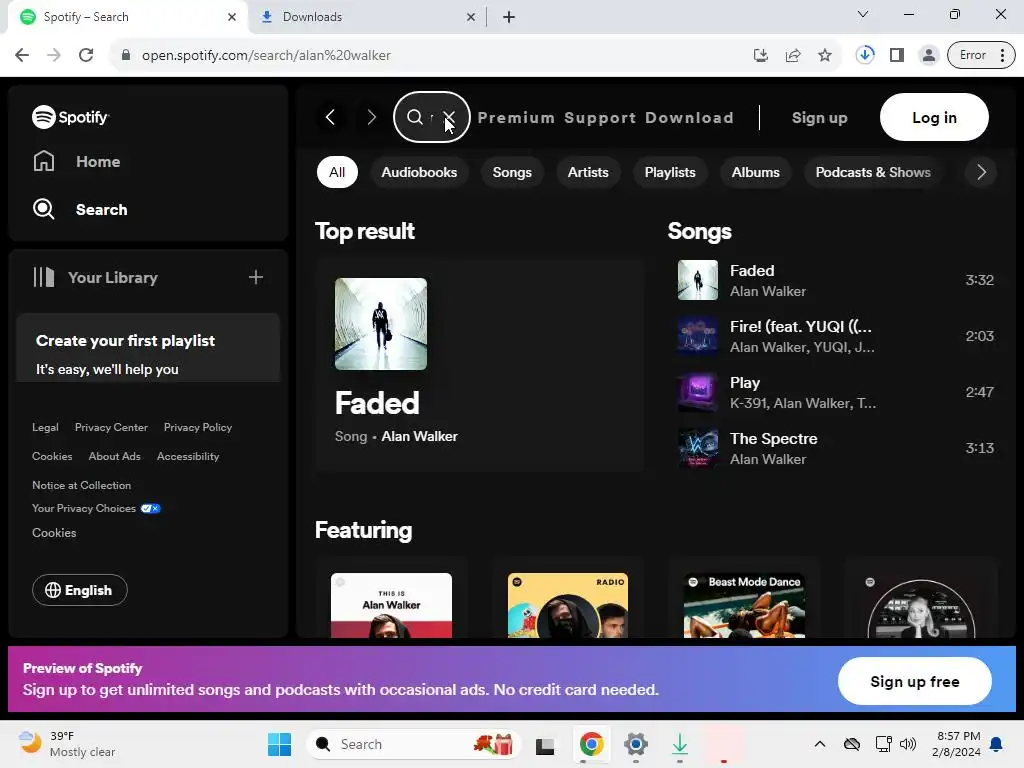Clear the Spotify search field

pyautogui.click(x=449, y=118)
